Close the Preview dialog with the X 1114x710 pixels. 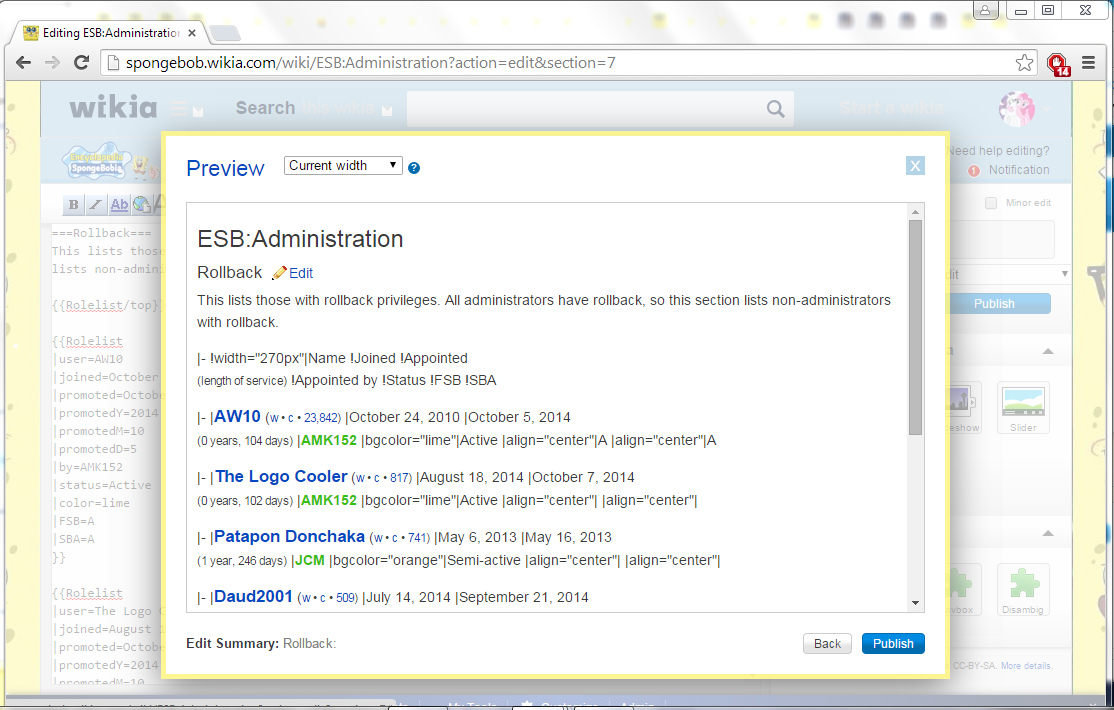click(x=915, y=166)
